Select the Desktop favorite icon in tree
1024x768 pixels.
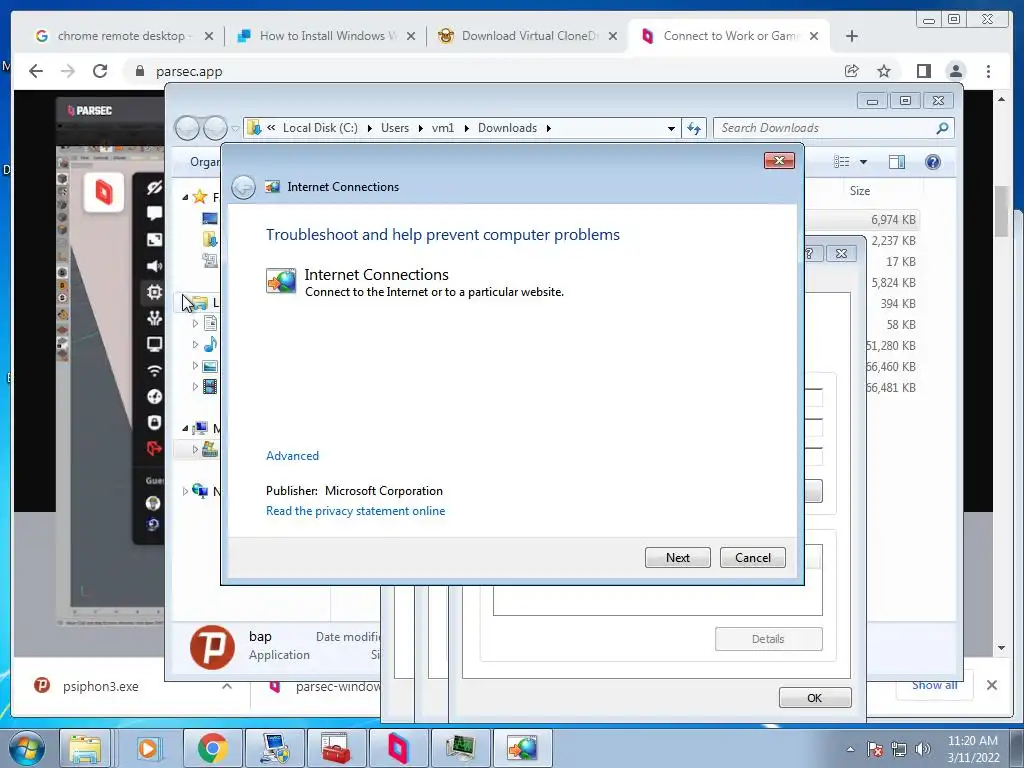[210, 218]
